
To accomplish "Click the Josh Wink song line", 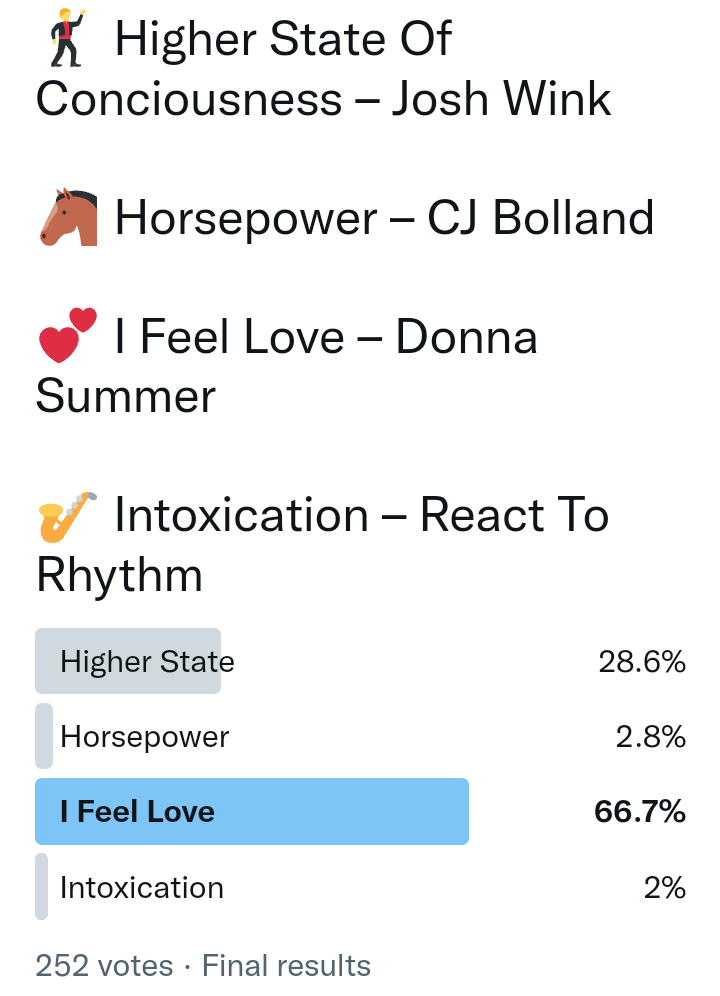I will click(x=323, y=70).
